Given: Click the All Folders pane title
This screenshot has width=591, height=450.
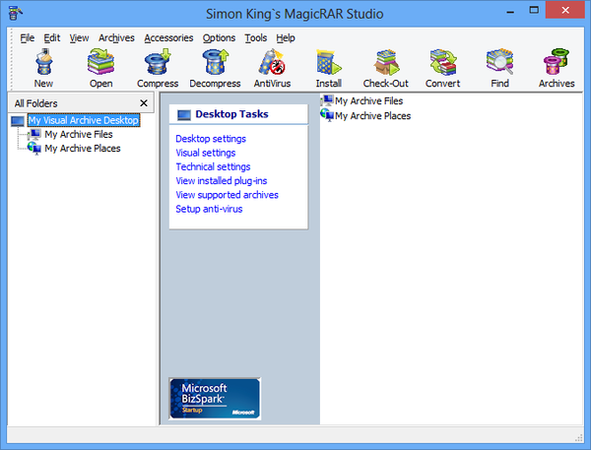Looking at the screenshot, I should [x=36, y=103].
